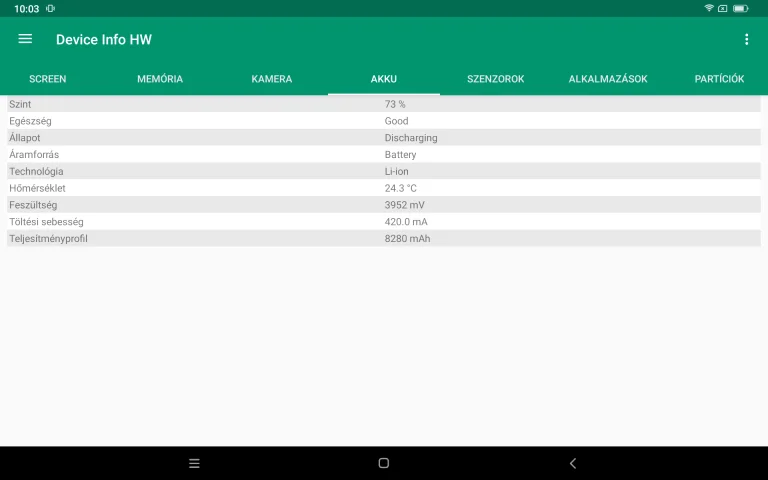Image resolution: width=768 pixels, height=480 pixels.
Task: Select the AKKU tab
Action: pyautogui.click(x=384, y=79)
